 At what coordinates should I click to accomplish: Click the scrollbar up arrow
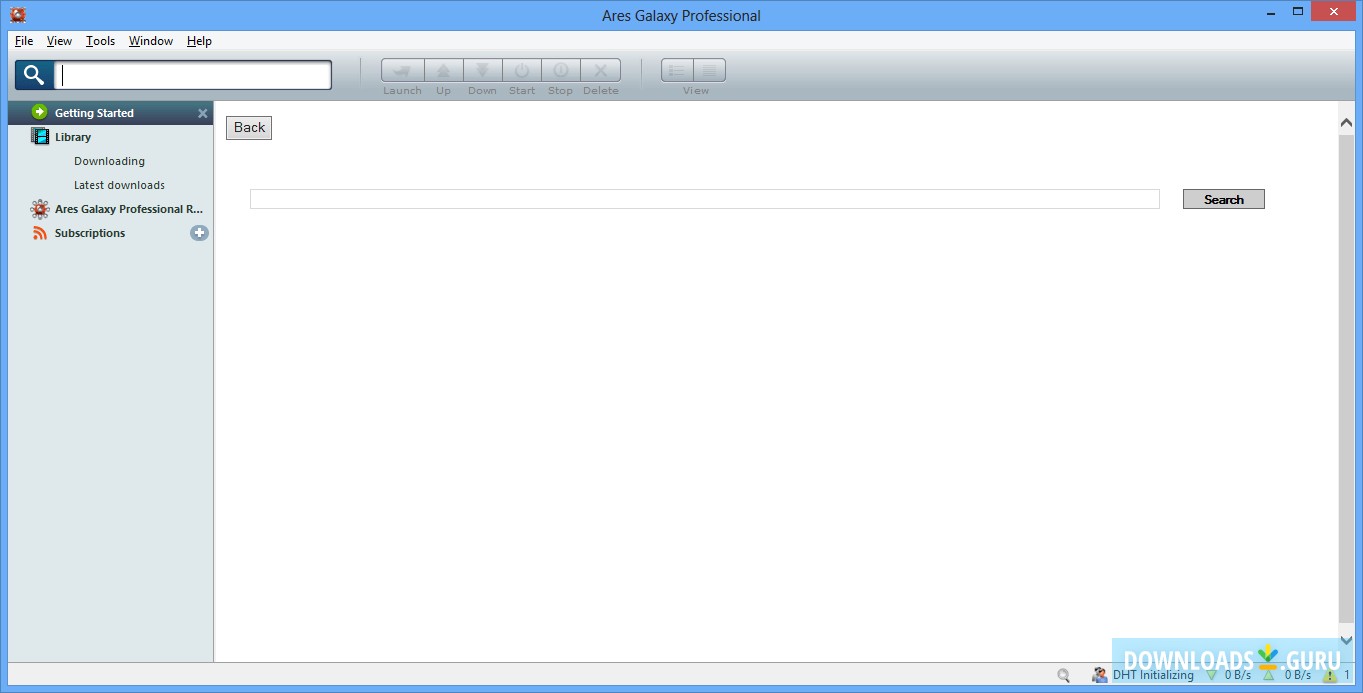[1346, 122]
